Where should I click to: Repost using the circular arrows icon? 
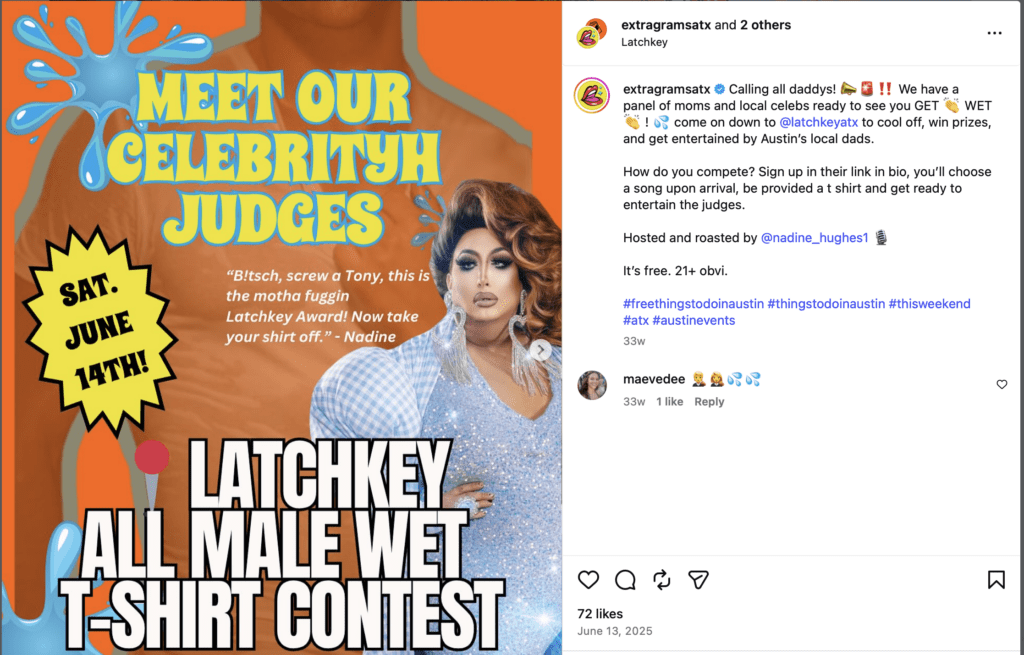(x=662, y=579)
